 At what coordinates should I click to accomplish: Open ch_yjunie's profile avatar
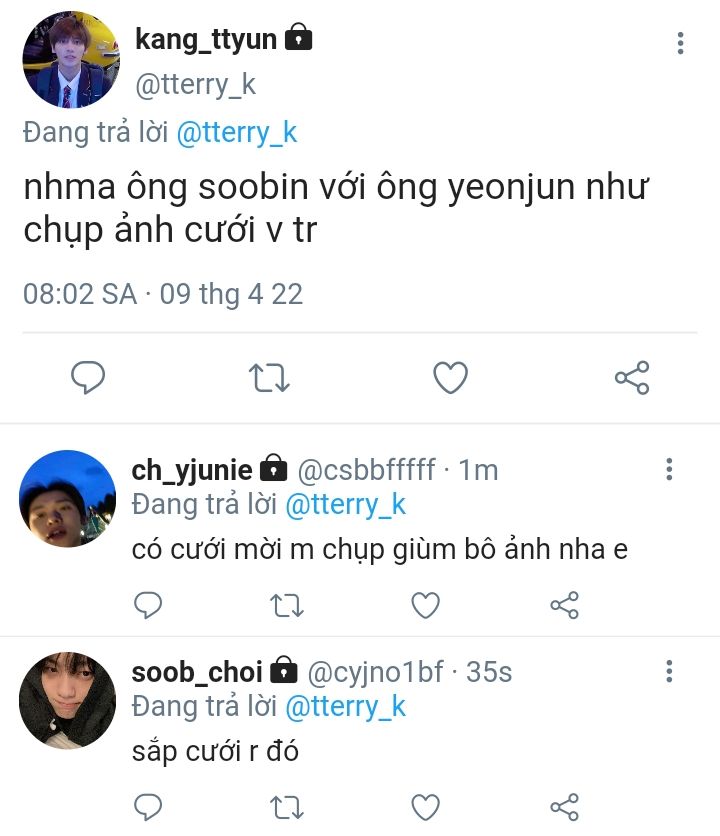coord(68,498)
